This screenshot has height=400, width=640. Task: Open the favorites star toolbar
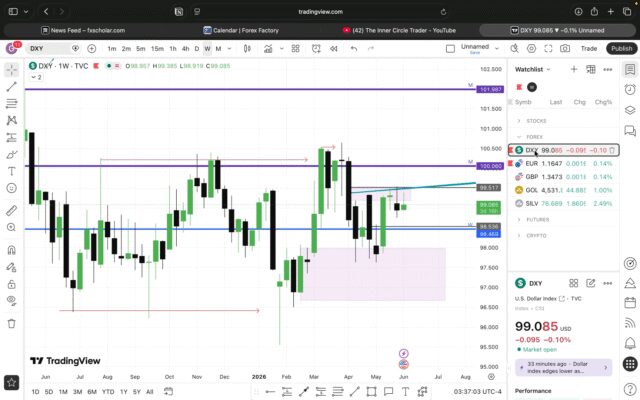[x=11, y=383]
